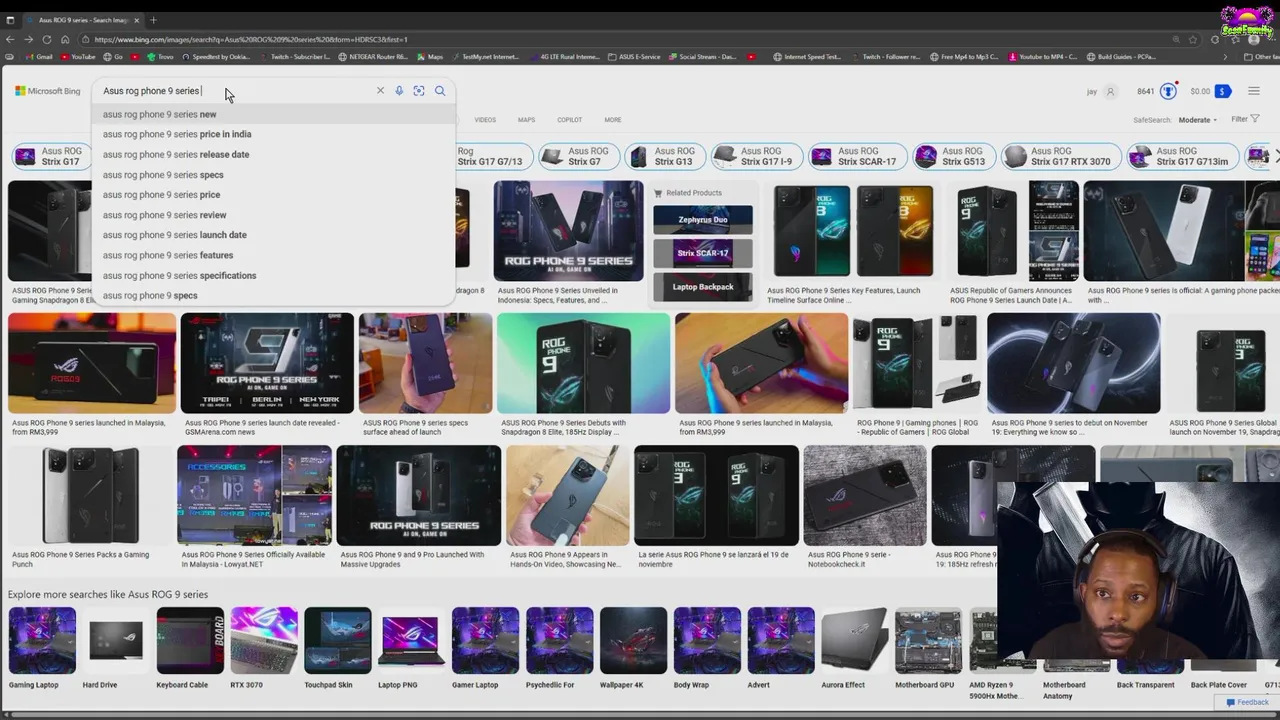Open Wallpaper 4K explore thumbnail
The width and height of the screenshot is (1280, 720).
point(633,640)
